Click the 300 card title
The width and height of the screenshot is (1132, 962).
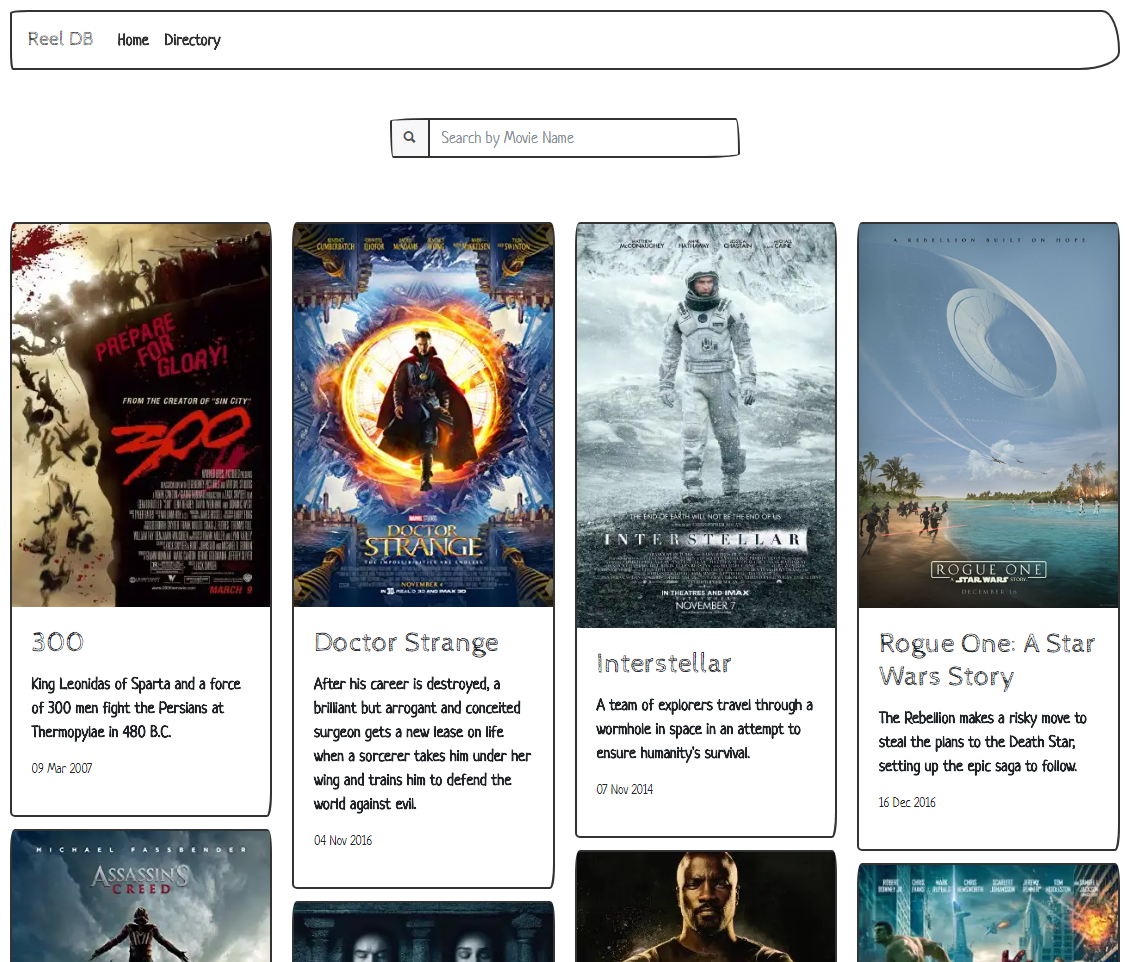(x=58, y=642)
